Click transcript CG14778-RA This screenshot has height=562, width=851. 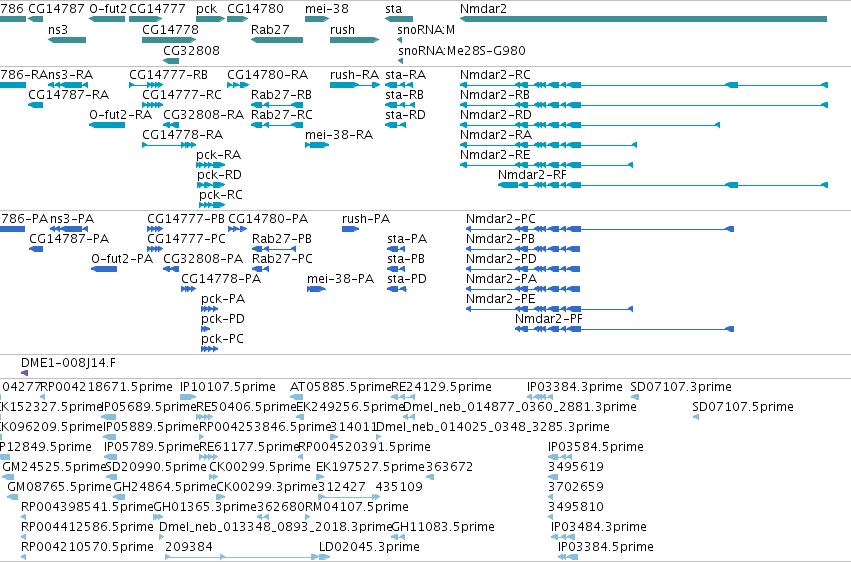click(x=182, y=135)
